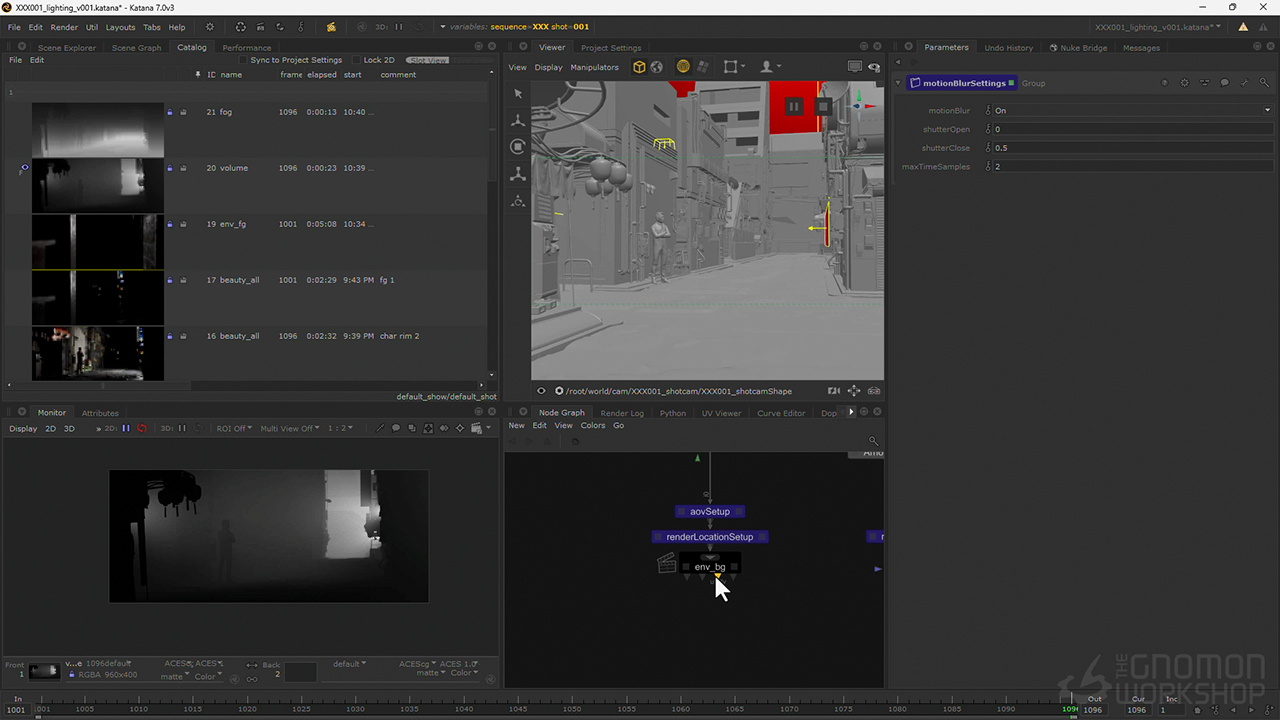
Task: Select the aovSetup node
Action: pyautogui.click(x=710, y=511)
